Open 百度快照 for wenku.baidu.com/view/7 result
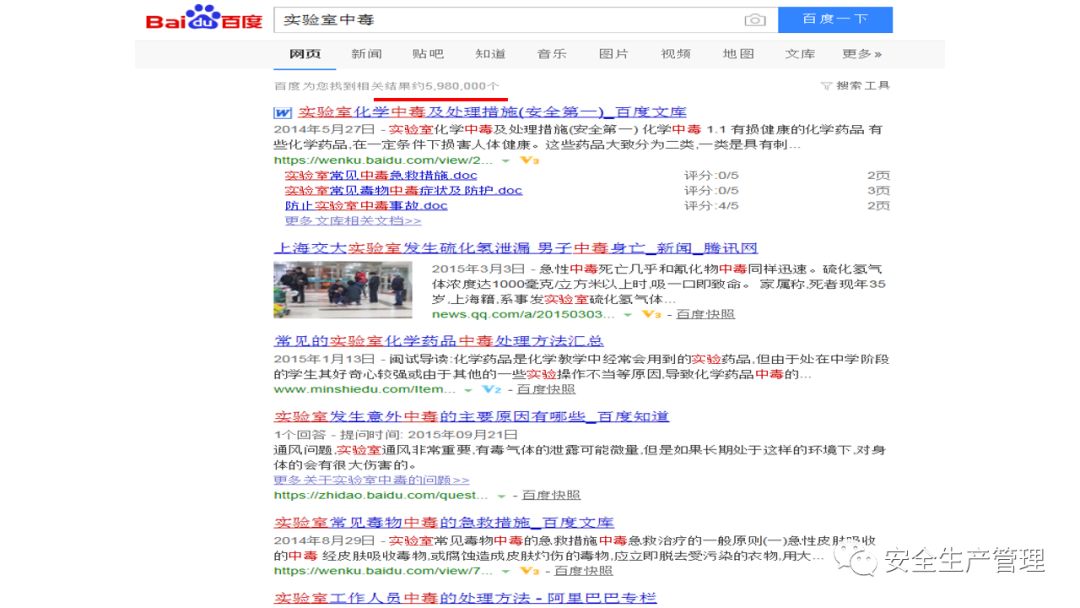This screenshot has width=1080, height=608. (x=583, y=571)
